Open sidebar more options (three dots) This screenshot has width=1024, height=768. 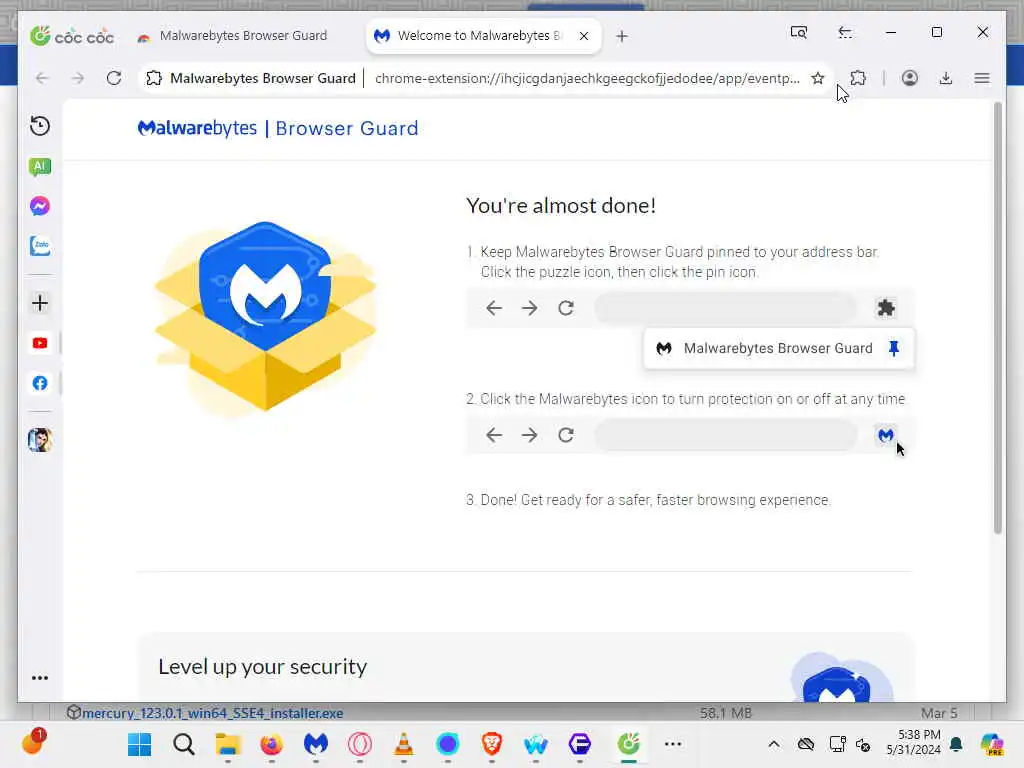coord(40,678)
